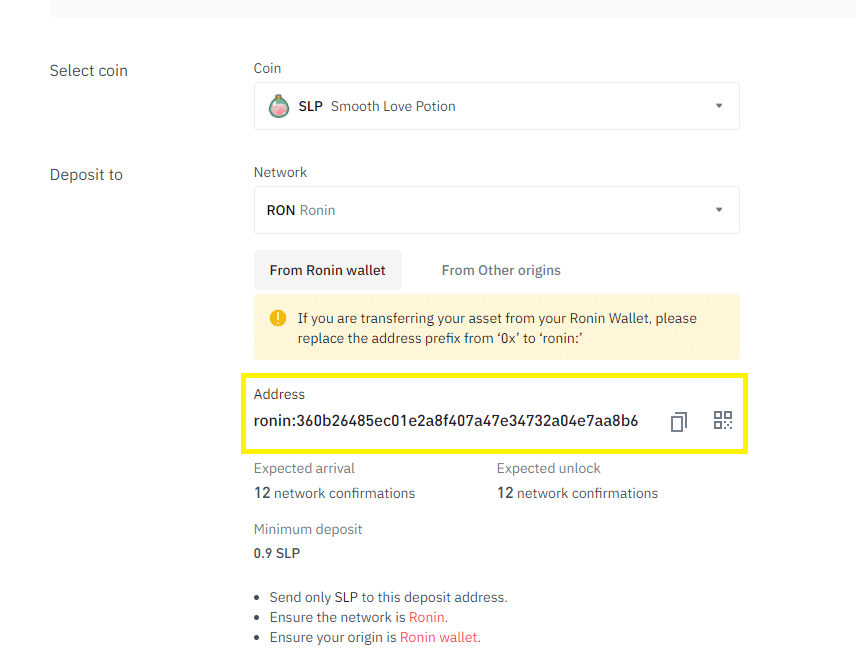Click the Expected arrival confirmations text

tap(334, 493)
